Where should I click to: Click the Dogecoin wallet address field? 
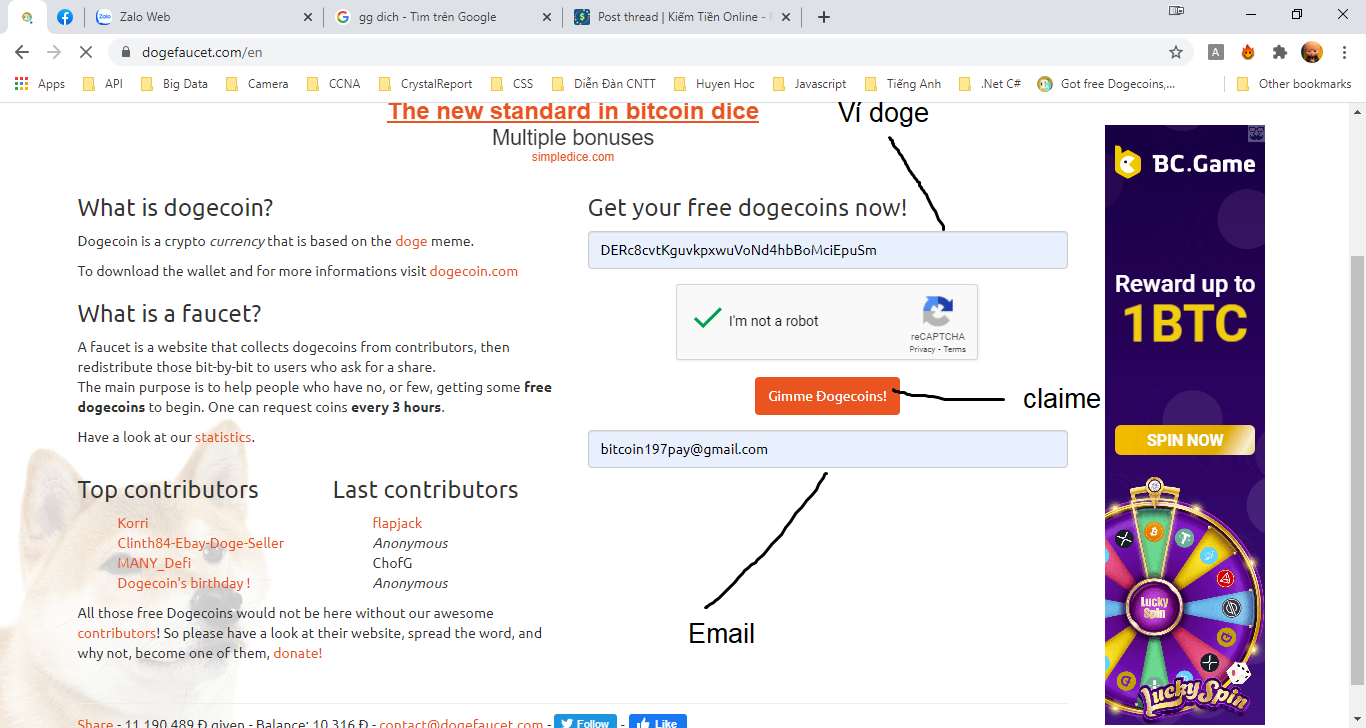828,250
